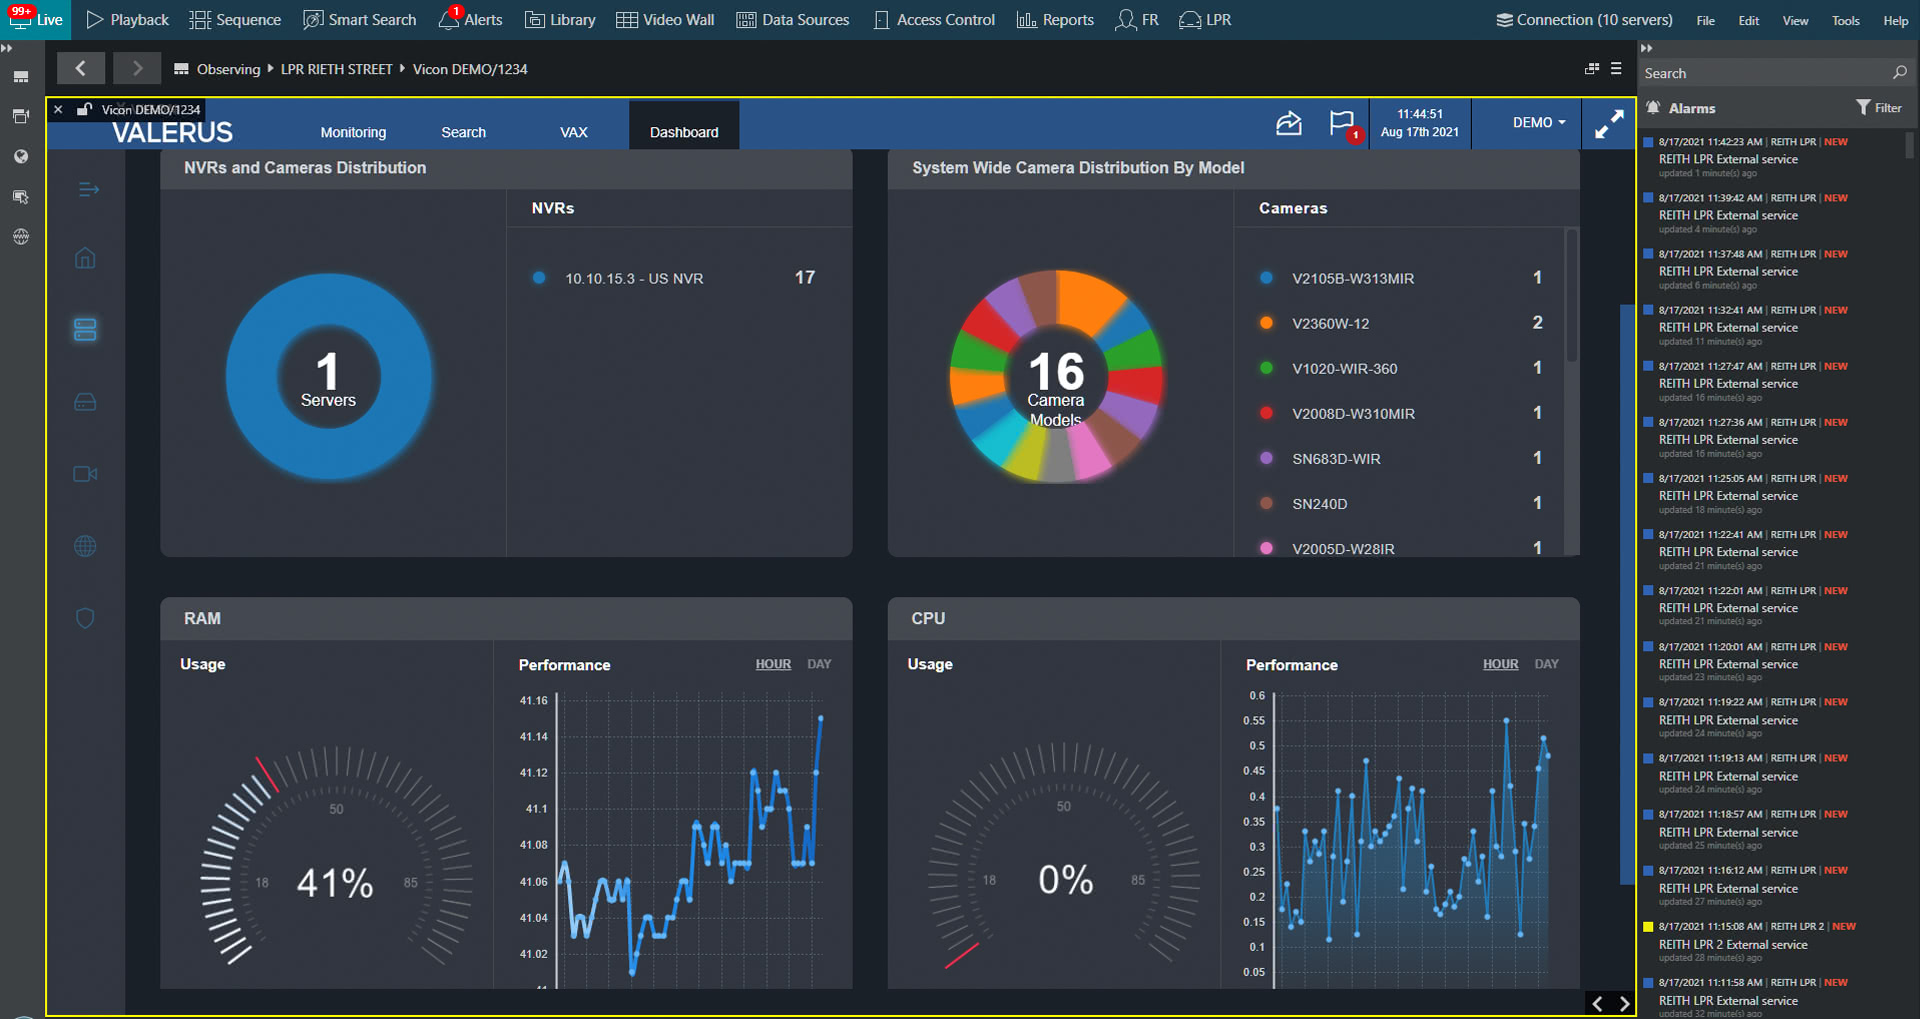Open the DEMO user dropdown
The image size is (1920, 1019).
point(1538,122)
